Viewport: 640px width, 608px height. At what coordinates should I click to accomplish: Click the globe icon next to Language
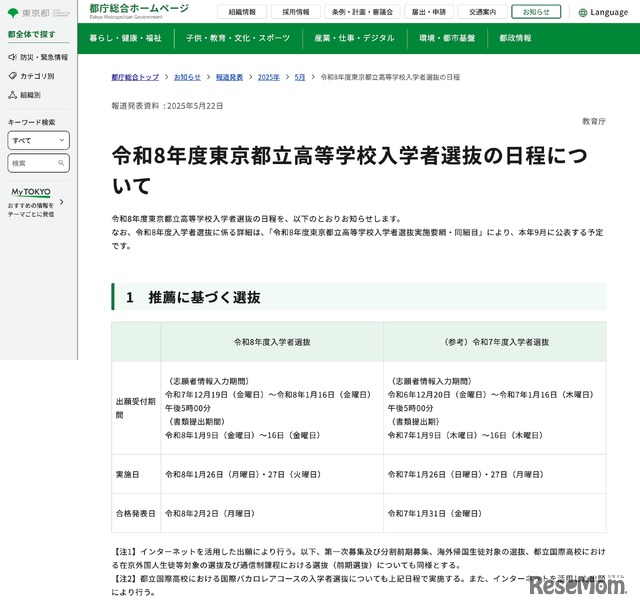[582, 13]
